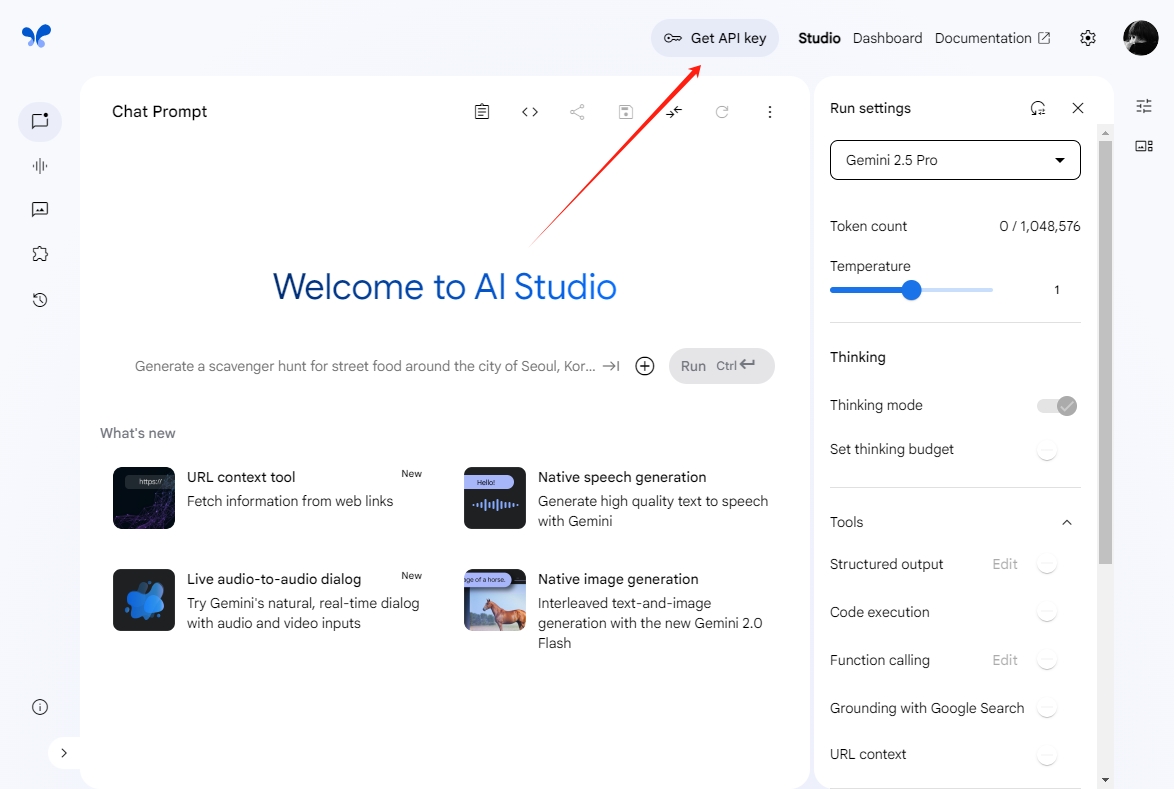Toggle Thinking mode switch
Screen dimensions: 1174x789
[1056, 406]
